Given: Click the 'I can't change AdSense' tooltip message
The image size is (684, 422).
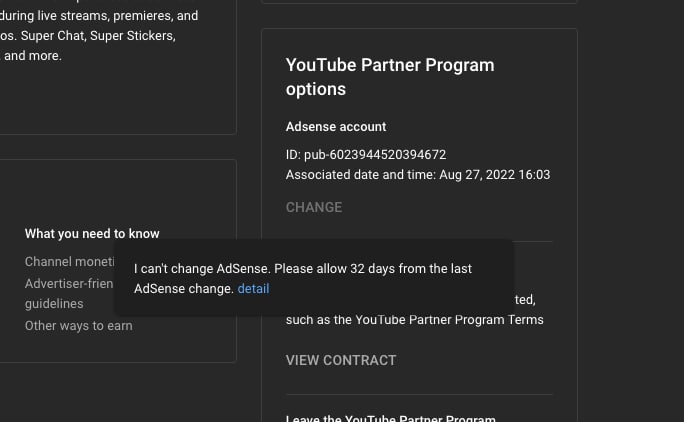Looking at the screenshot, I should coord(303,278).
